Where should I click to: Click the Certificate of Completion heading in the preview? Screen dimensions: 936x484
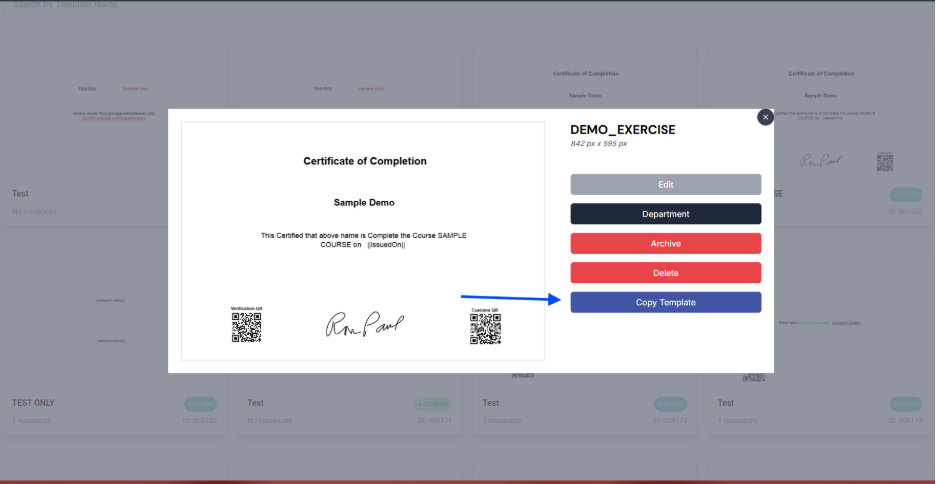[365, 161]
